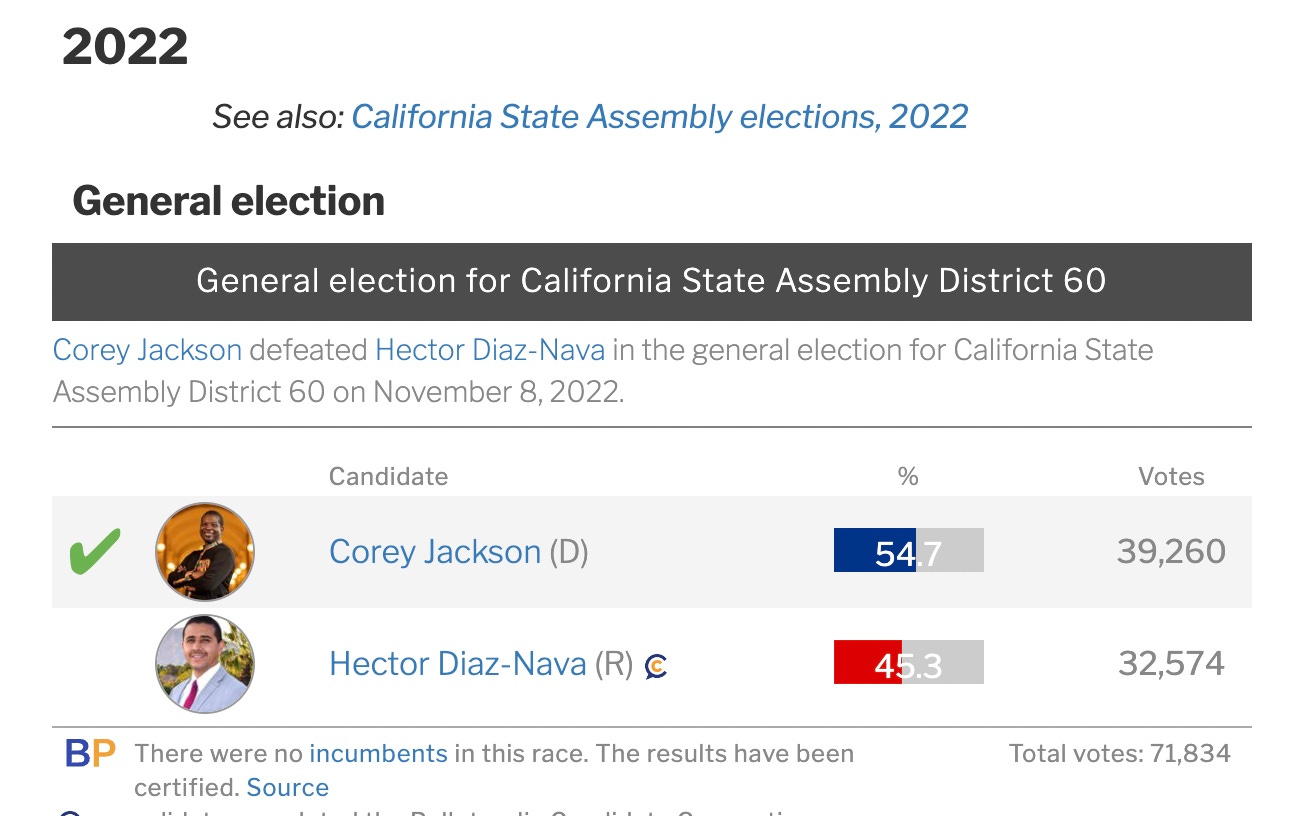Visit the incumbents link in the footnote
This screenshot has height=816, width=1304.
(378, 753)
